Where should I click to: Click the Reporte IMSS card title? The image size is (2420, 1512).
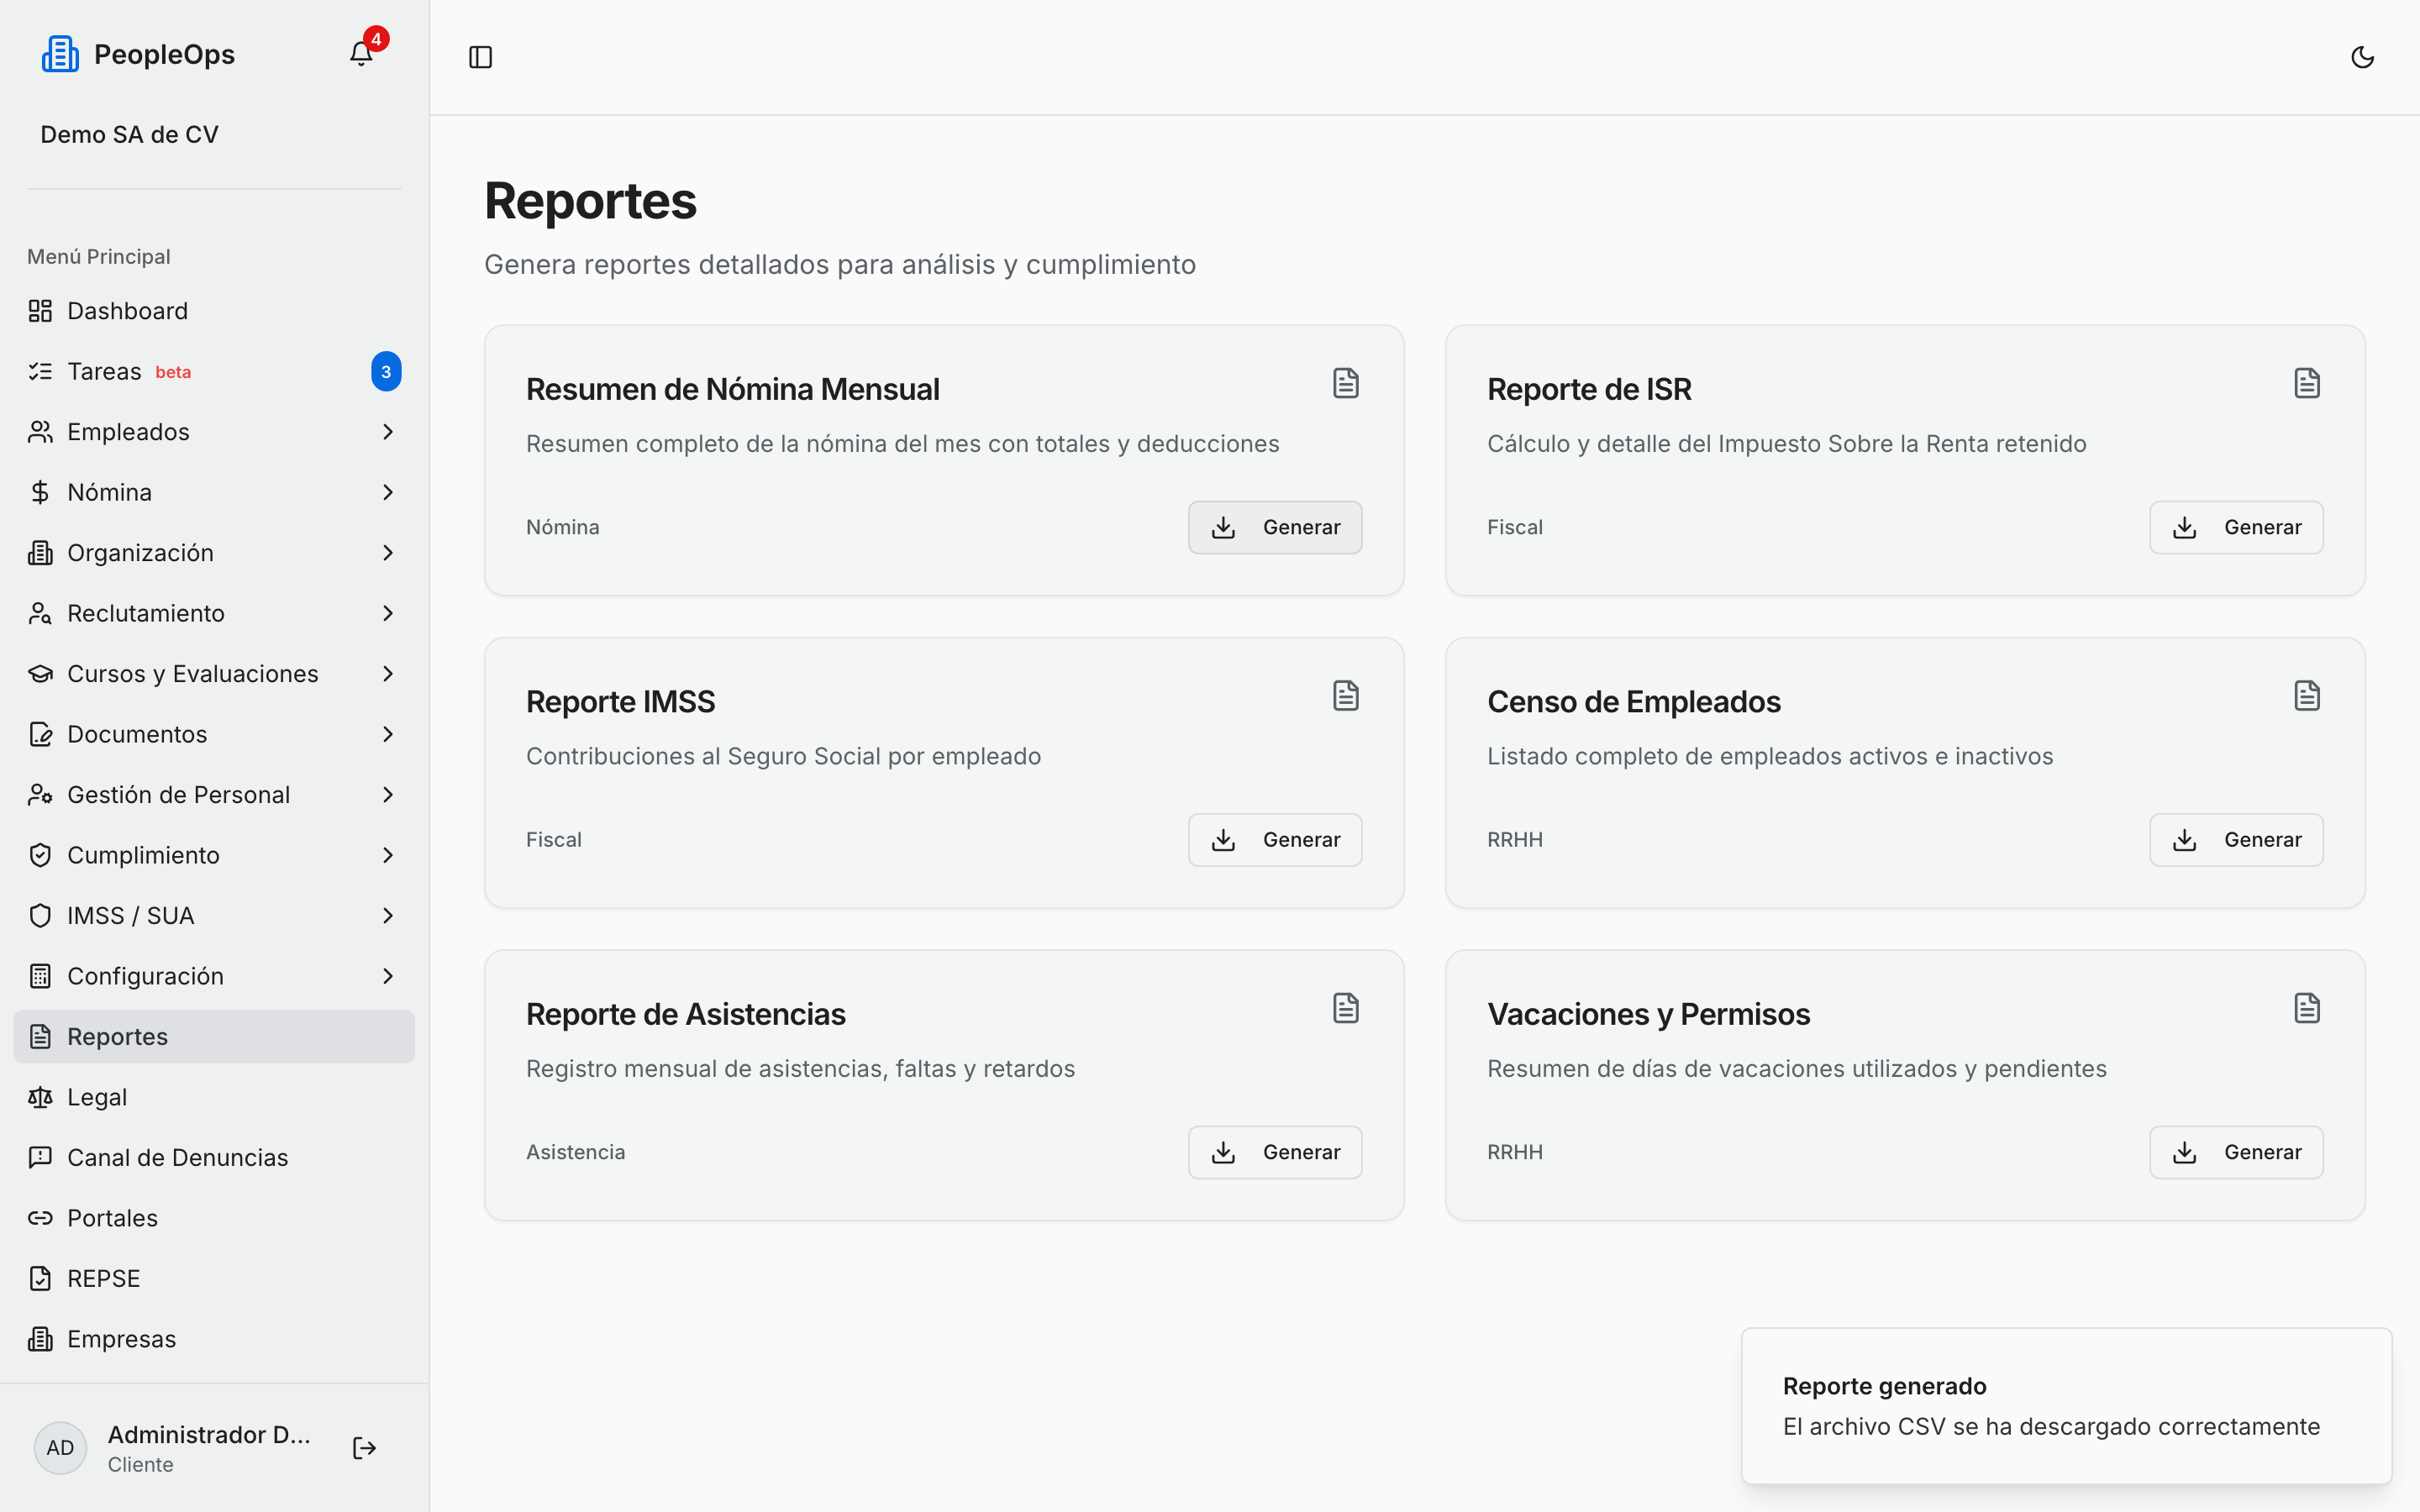pyautogui.click(x=620, y=702)
